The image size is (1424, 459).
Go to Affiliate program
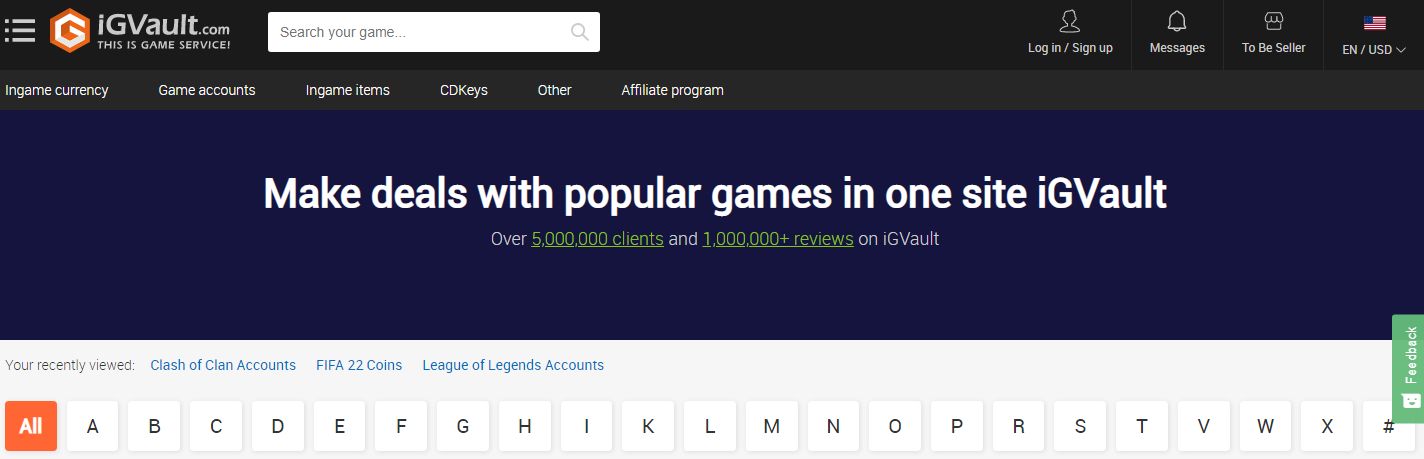672,90
